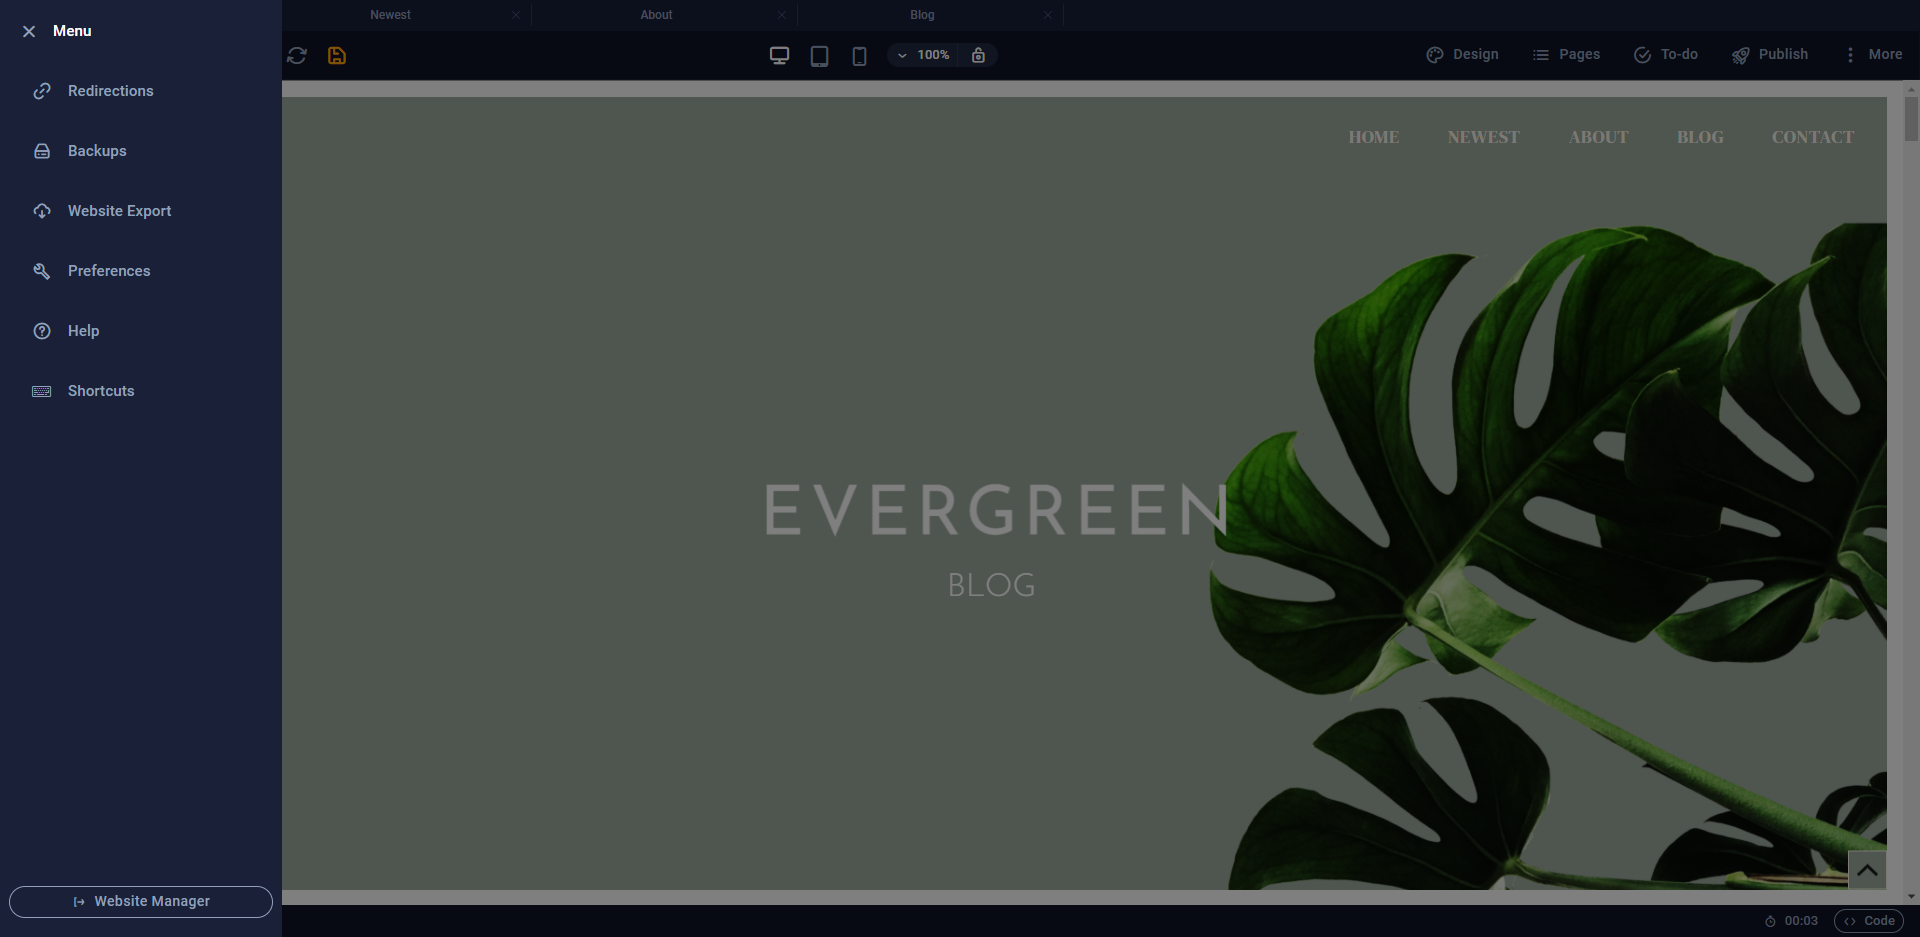This screenshot has height=937, width=1920.
Task: Click the Website Export cloud icon
Action: tap(42, 211)
